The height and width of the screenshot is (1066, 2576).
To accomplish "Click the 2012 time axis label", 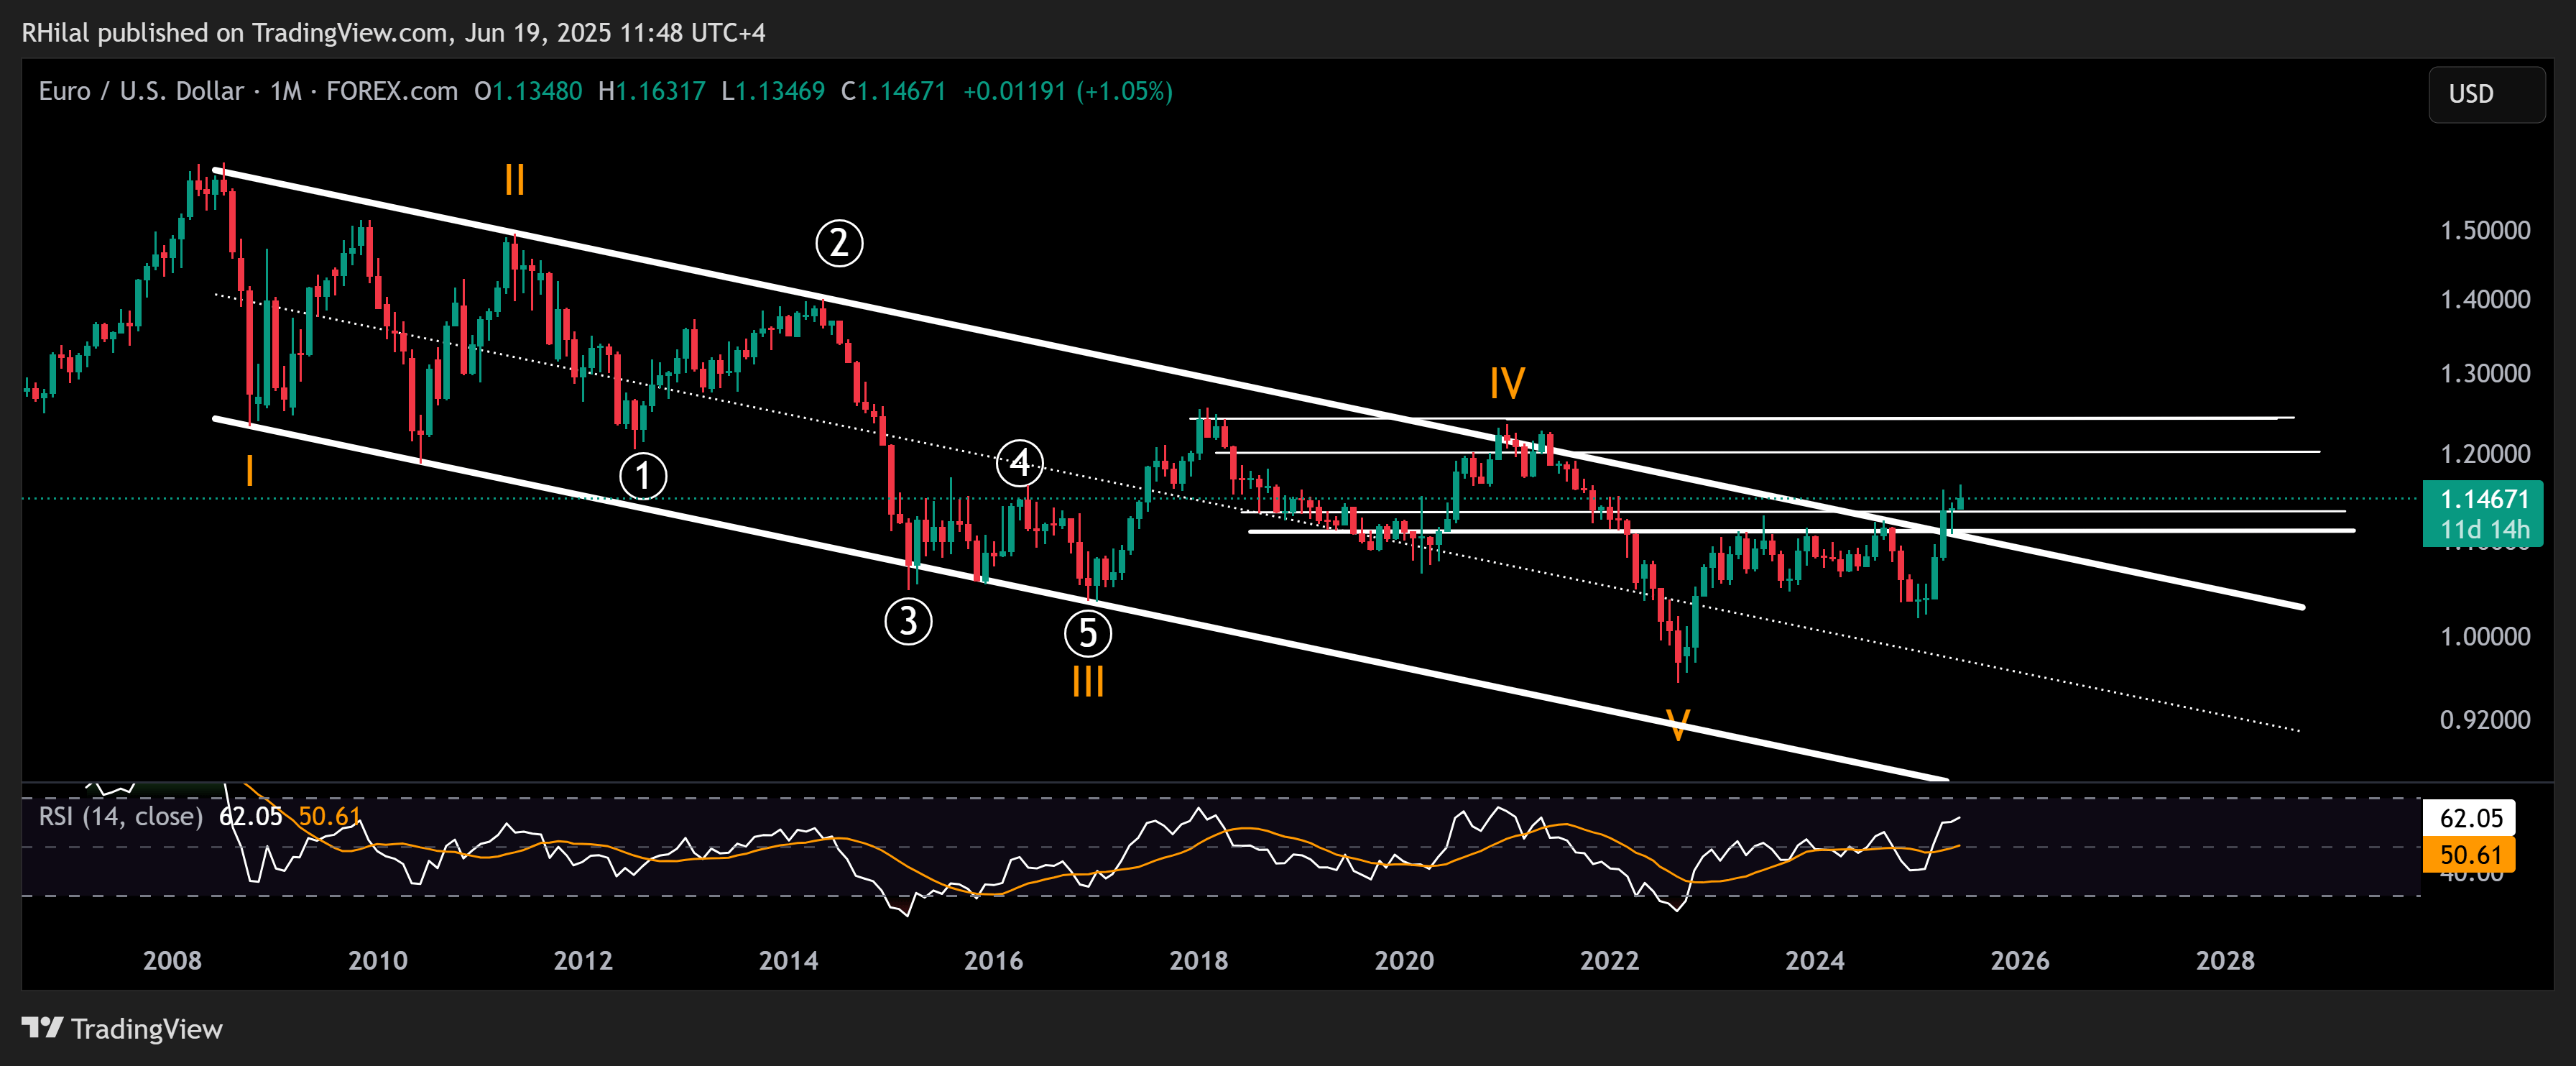I will tap(583, 960).
